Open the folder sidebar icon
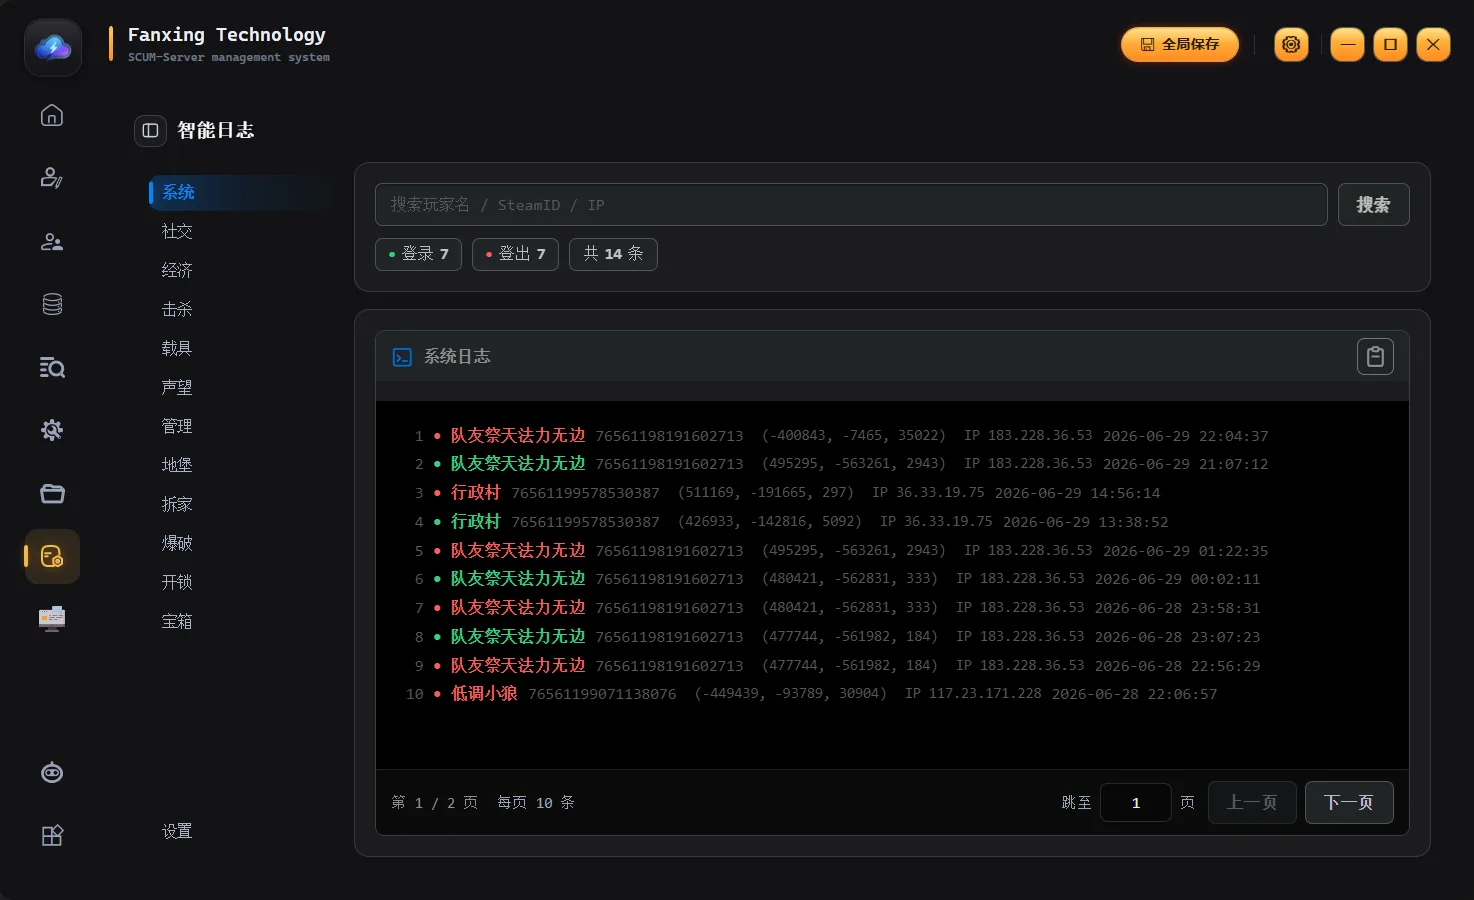This screenshot has width=1474, height=900. 52,493
